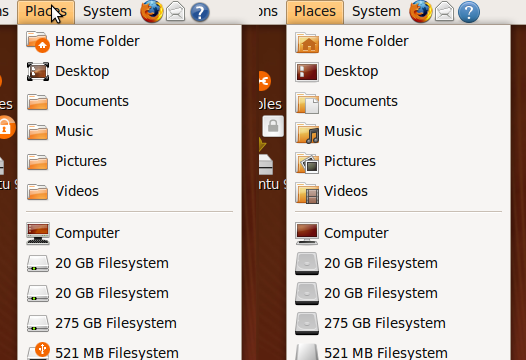Open the mail envelope icon in right panel
This screenshot has height=360, width=526.
444,12
